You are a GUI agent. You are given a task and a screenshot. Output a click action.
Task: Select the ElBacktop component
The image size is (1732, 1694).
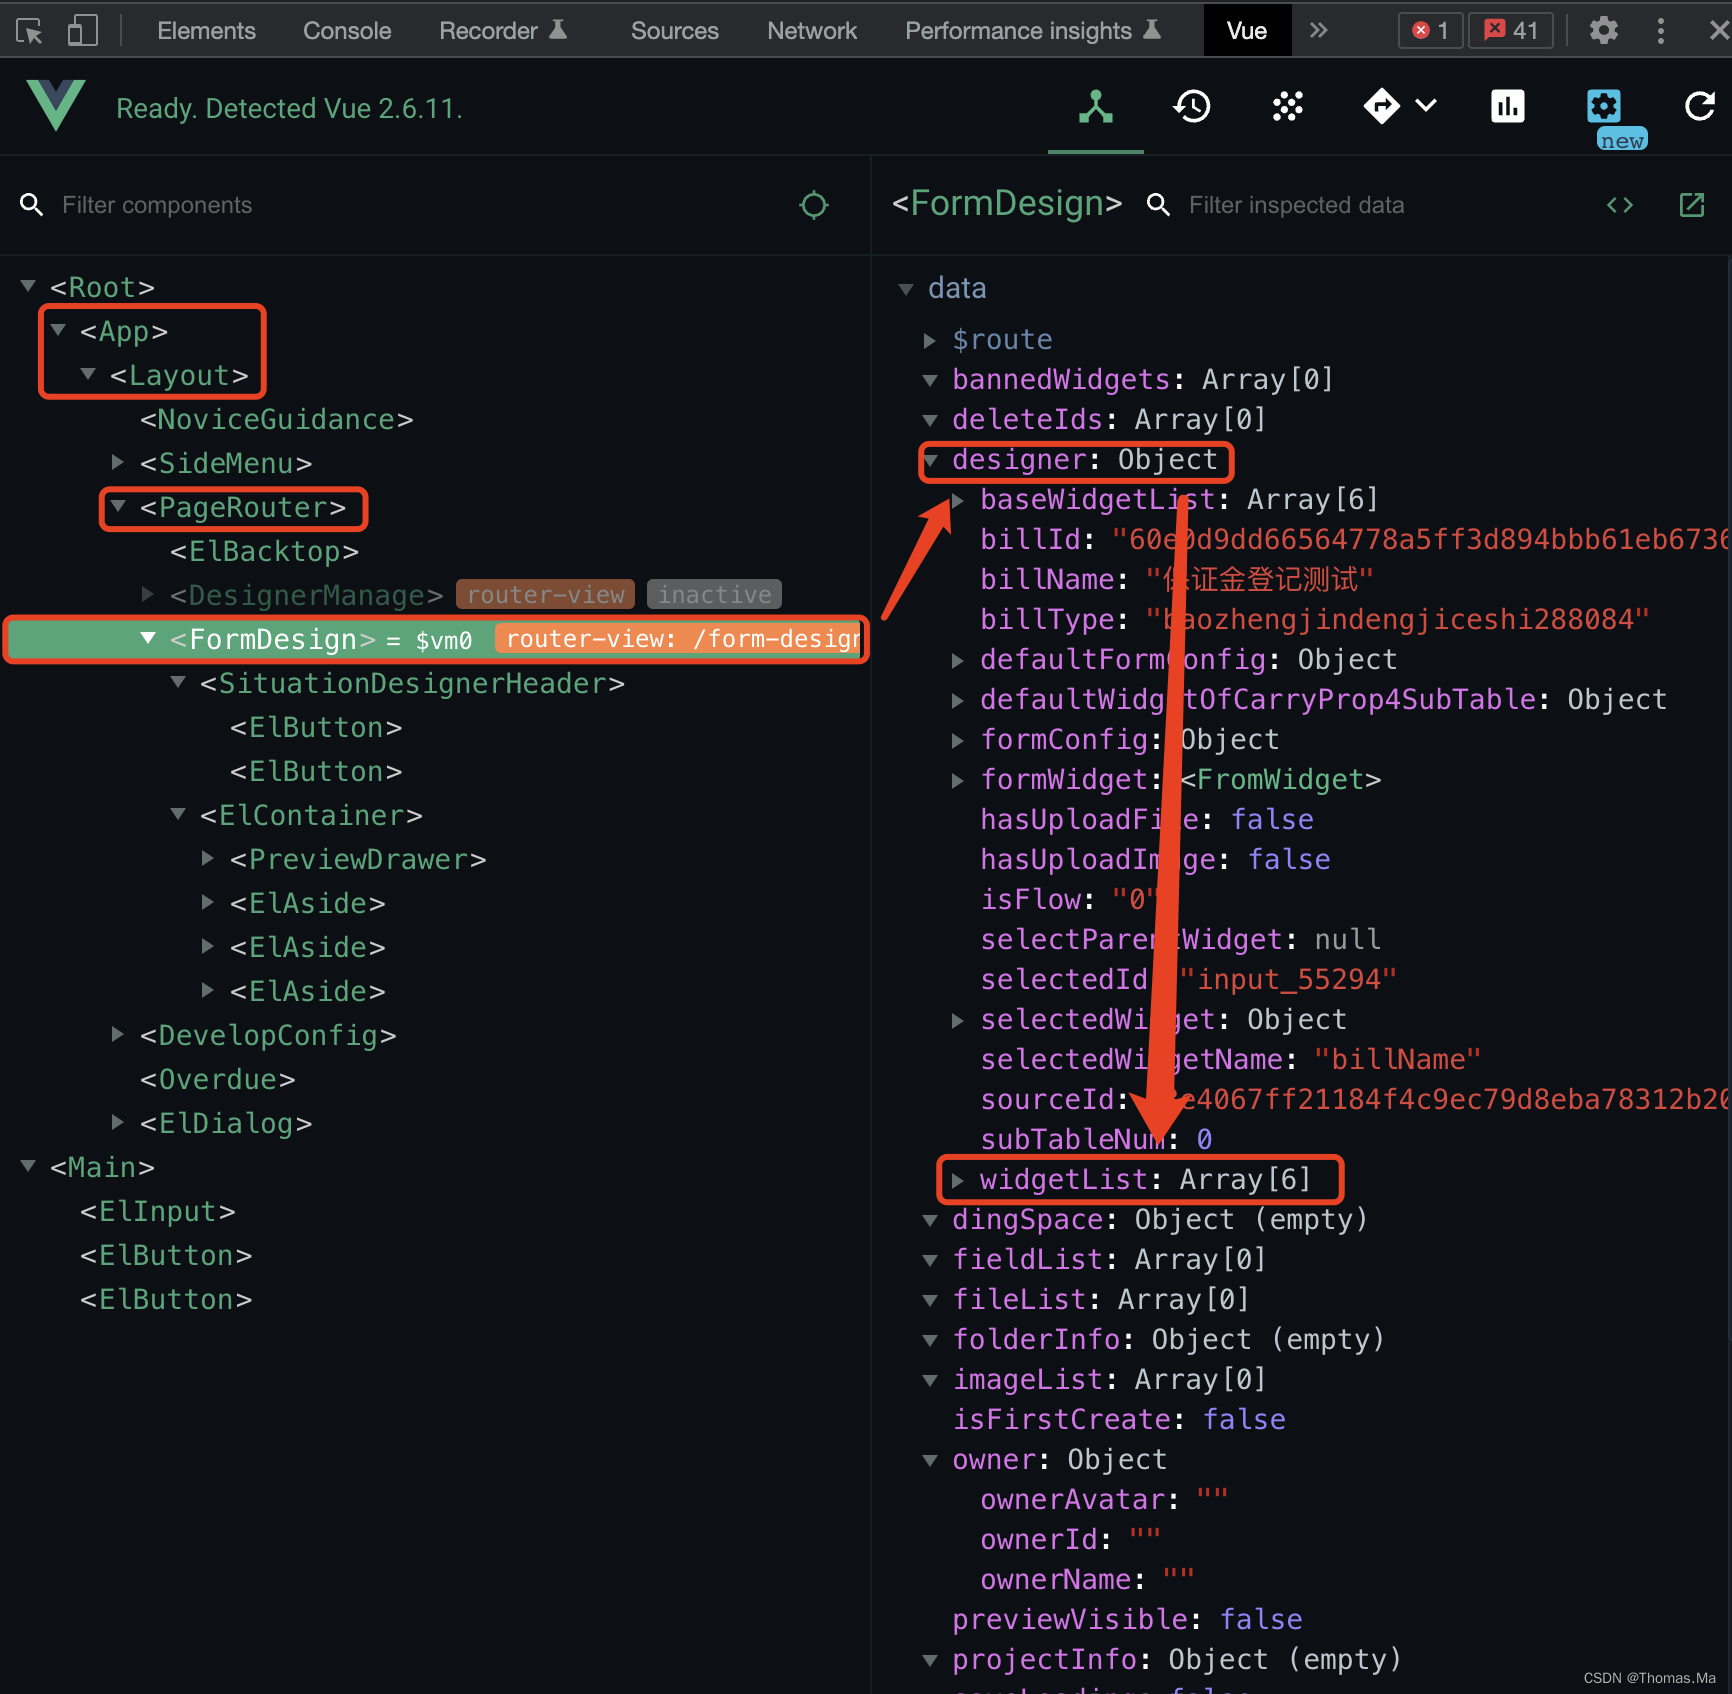tap(264, 551)
